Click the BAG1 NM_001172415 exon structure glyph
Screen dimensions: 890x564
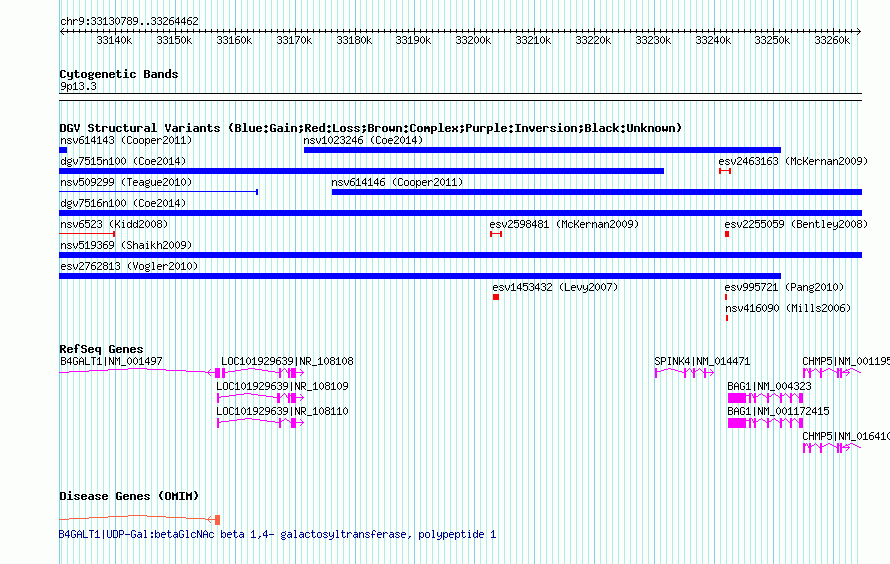pos(765,423)
